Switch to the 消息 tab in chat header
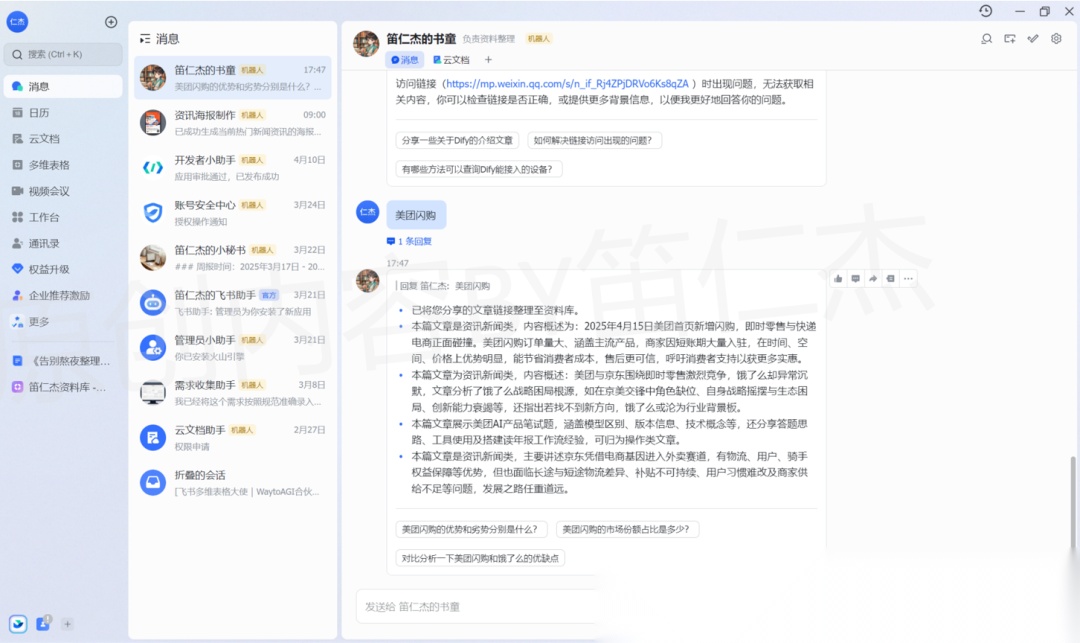The width and height of the screenshot is (1080, 643). (x=405, y=60)
